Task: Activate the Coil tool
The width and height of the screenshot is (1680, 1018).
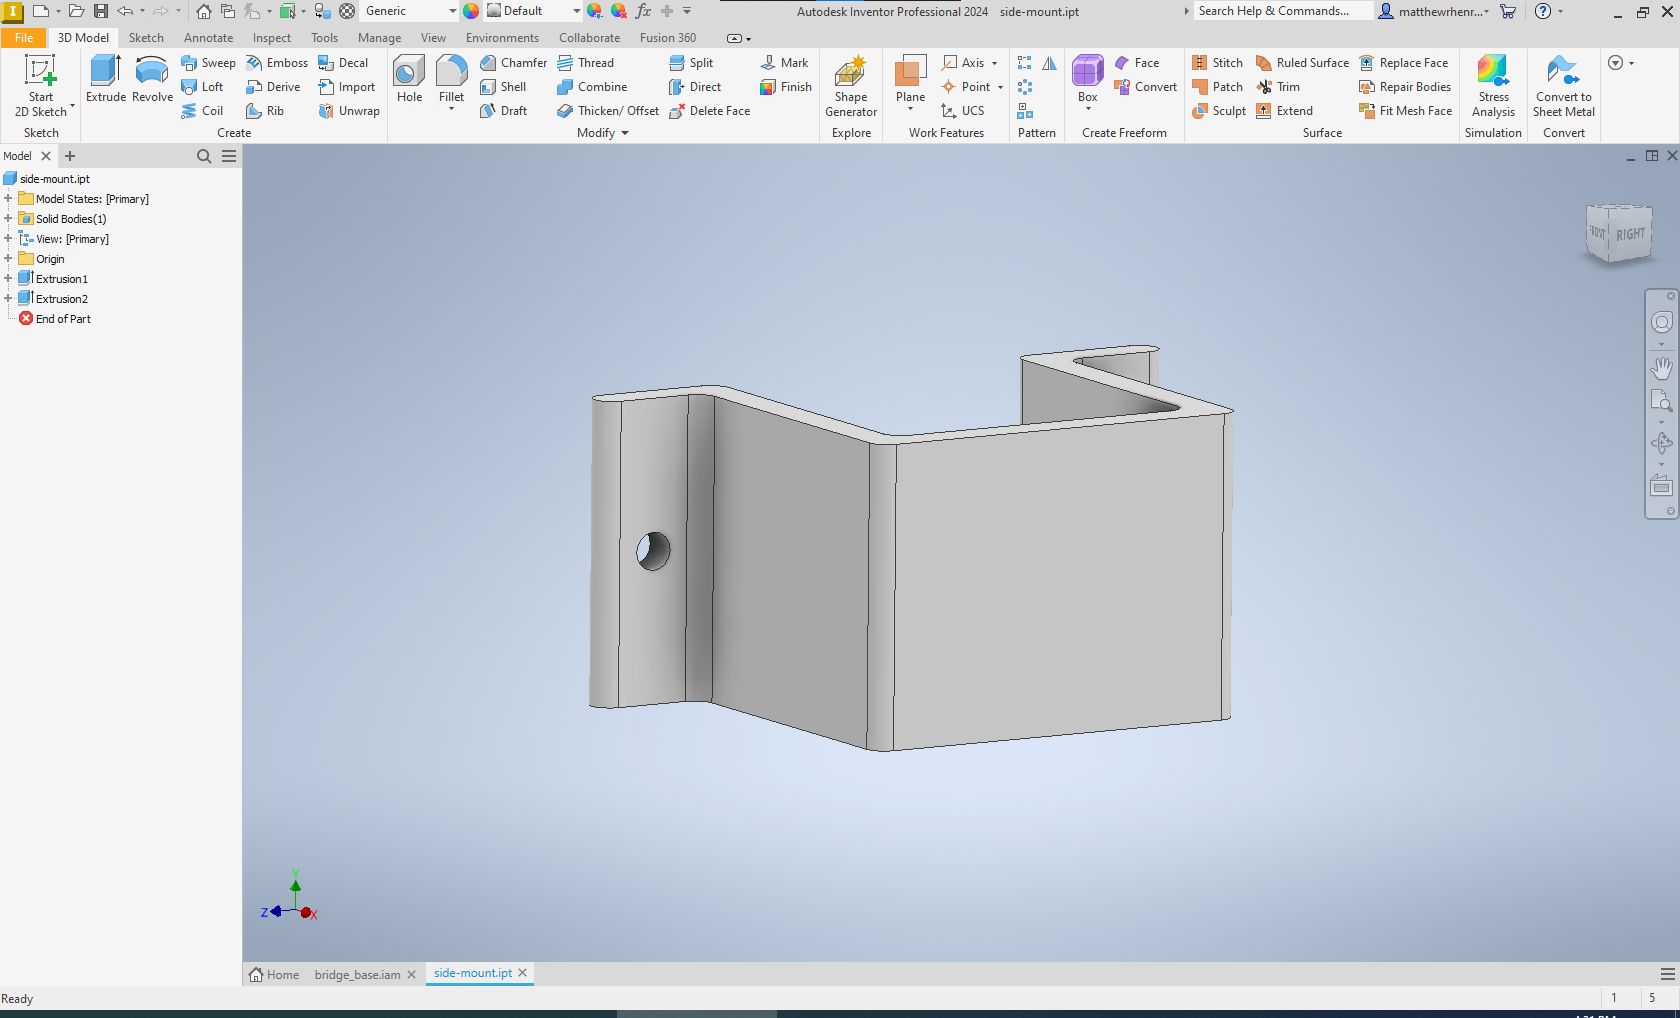Action: click(202, 111)
